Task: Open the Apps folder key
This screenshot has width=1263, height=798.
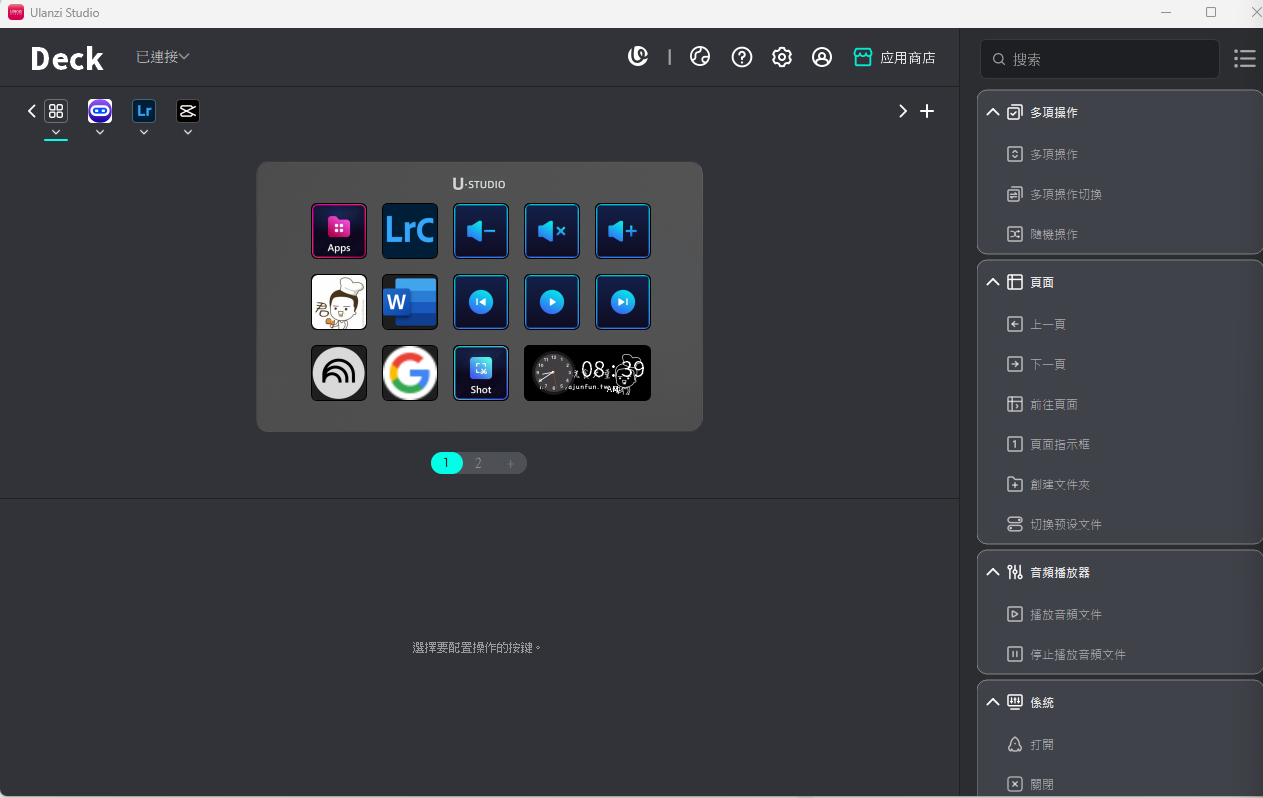Action: click(339, 231)
